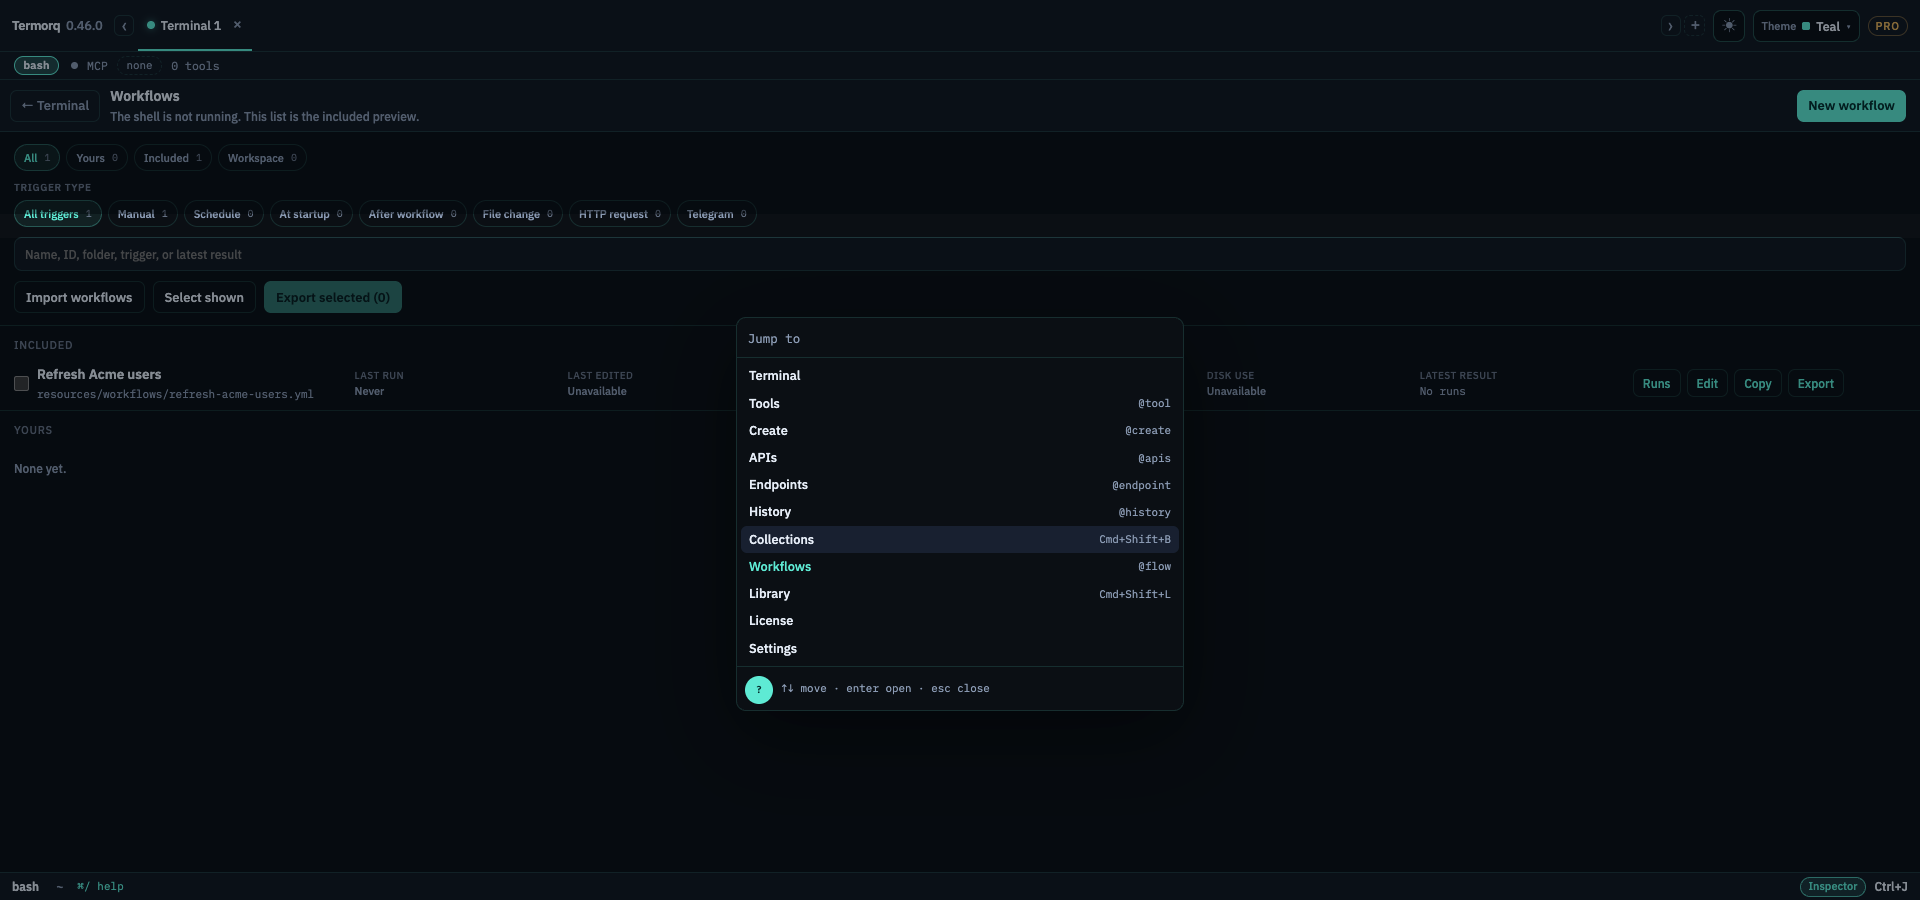Open Terminal from Jump to list
Screen dimensions: 1920x900
pyautogui.click(x=959, y=376)
